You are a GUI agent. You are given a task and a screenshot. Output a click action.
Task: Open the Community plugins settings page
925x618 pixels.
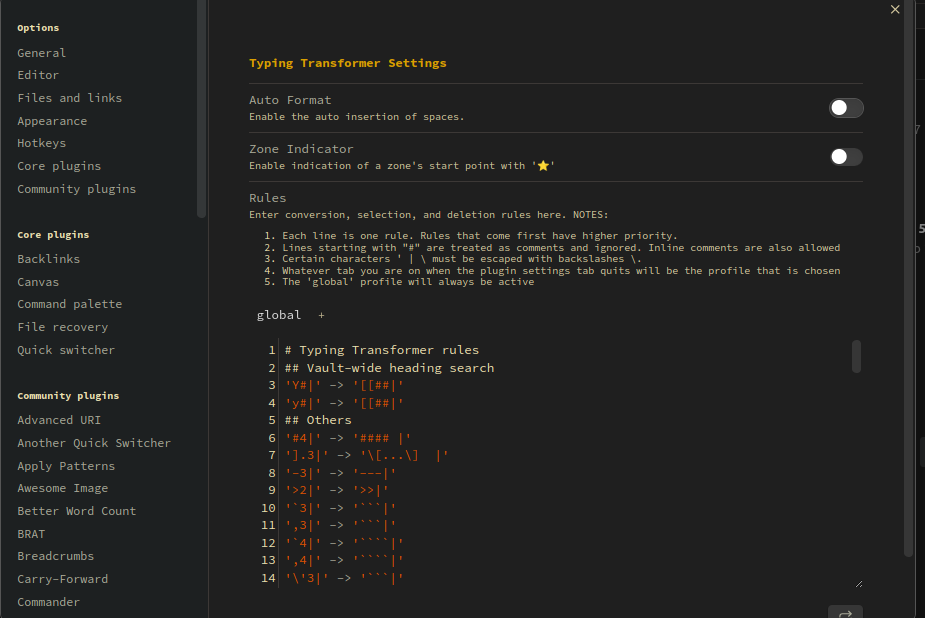click(x=76, y=188)
